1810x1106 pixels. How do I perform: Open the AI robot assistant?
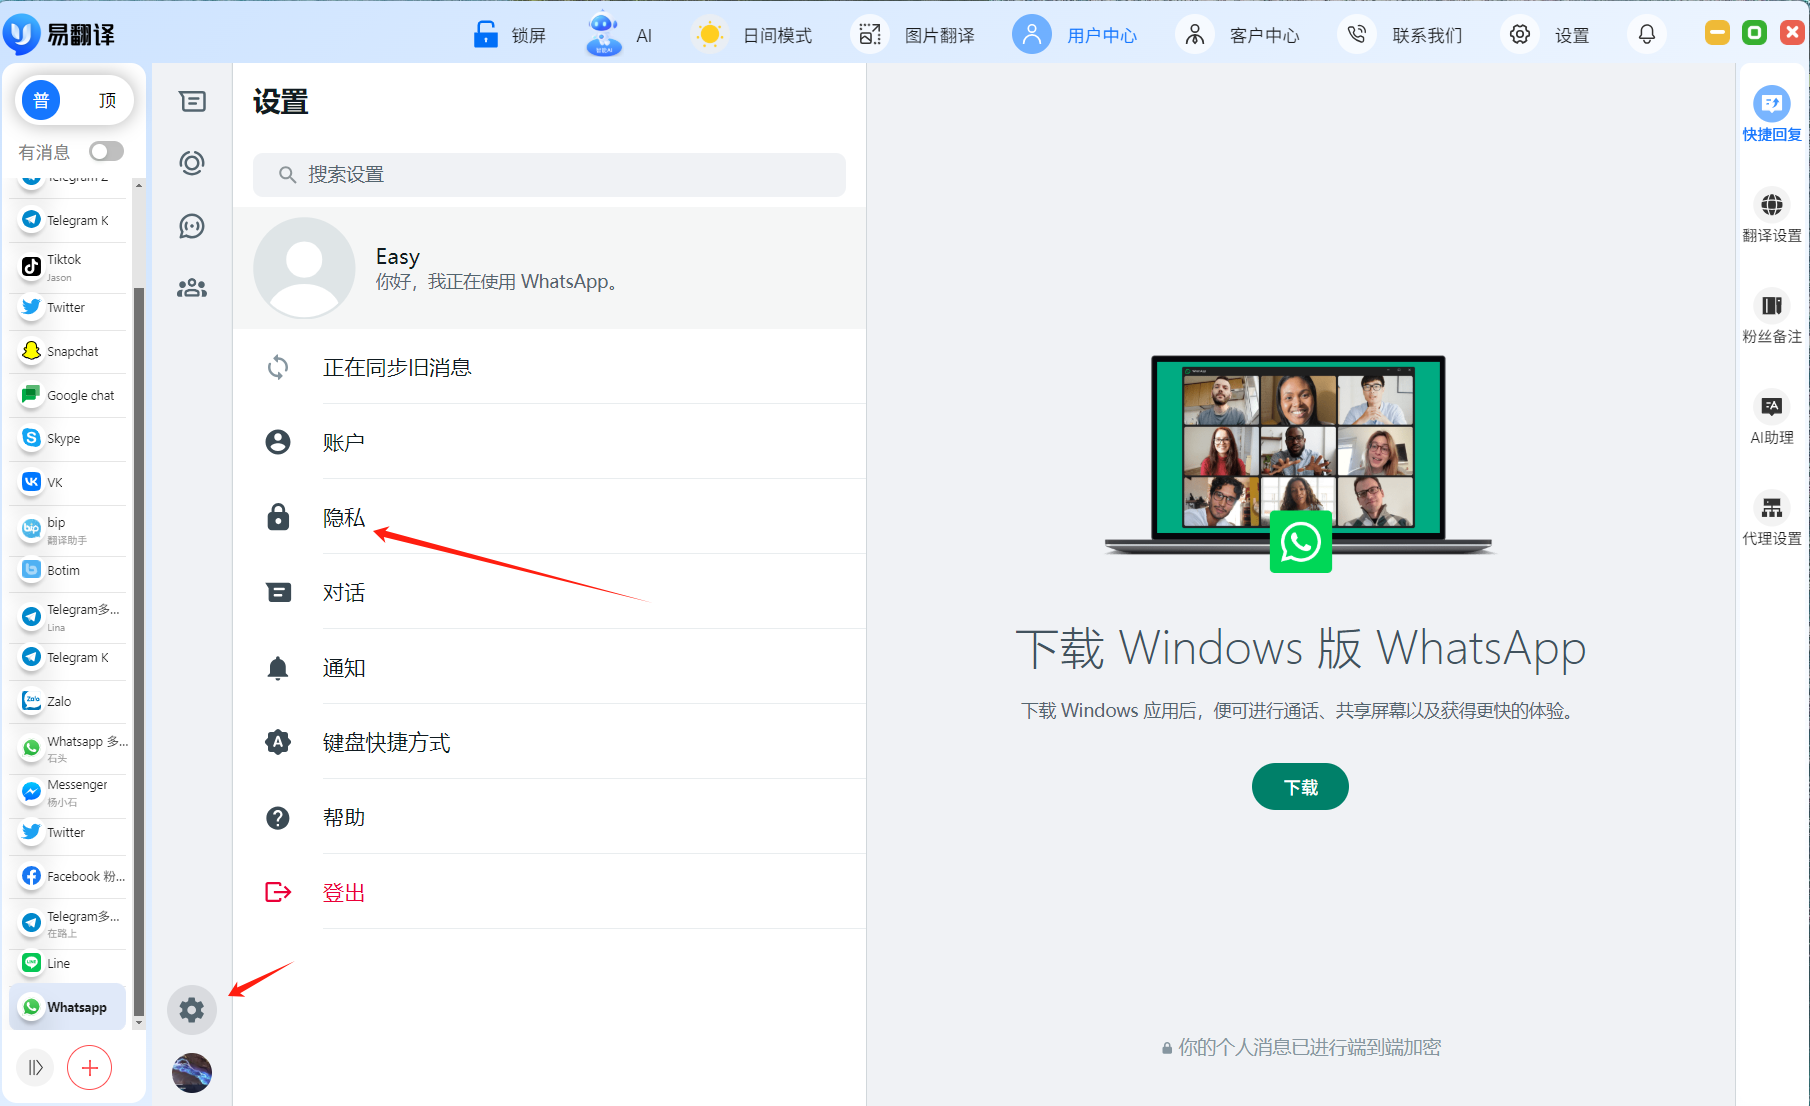click(603, 34)
